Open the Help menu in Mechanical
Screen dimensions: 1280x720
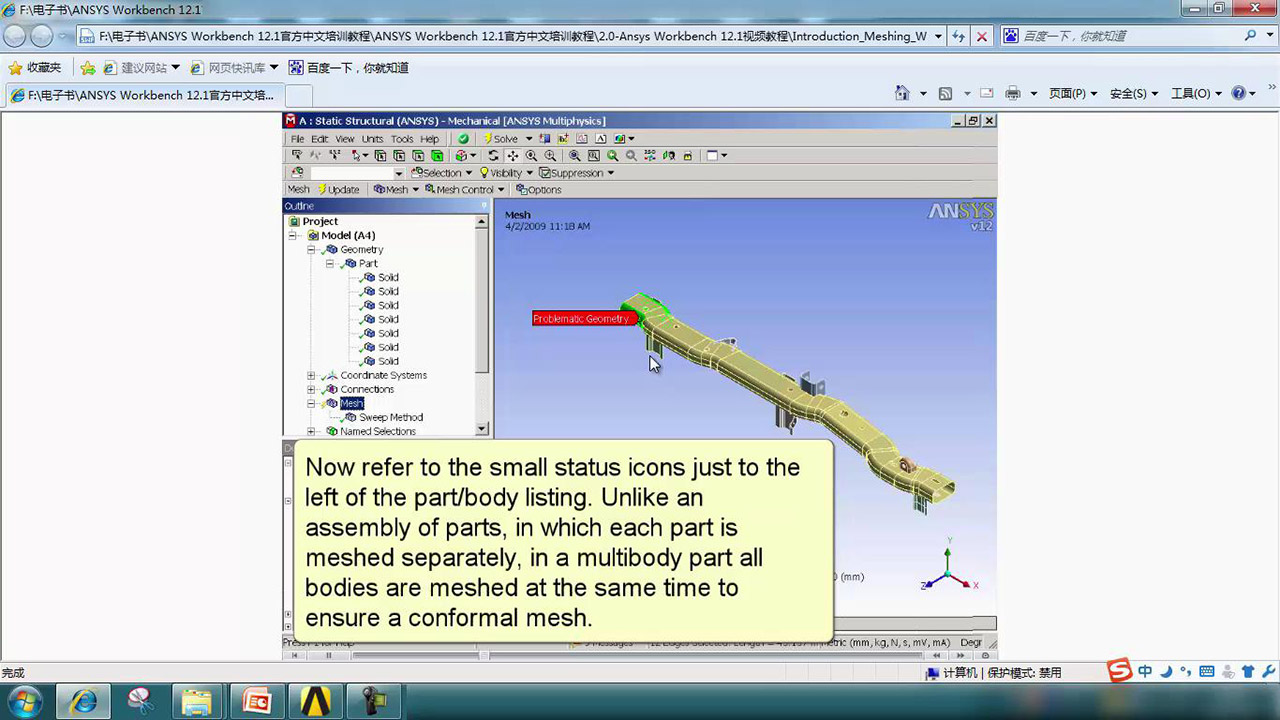click(429, 139)
